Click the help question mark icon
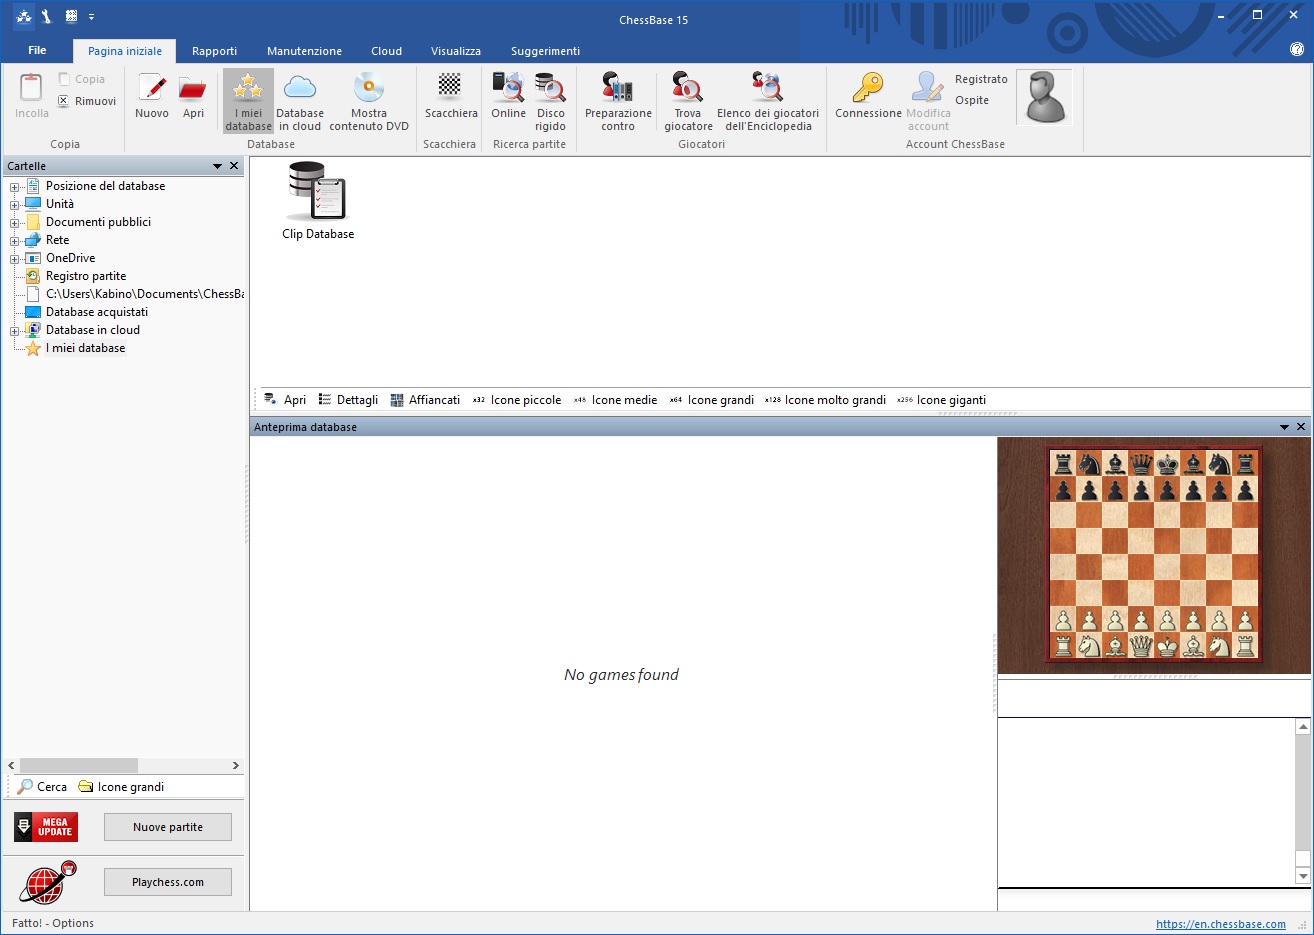 [x=1297, y=49]
